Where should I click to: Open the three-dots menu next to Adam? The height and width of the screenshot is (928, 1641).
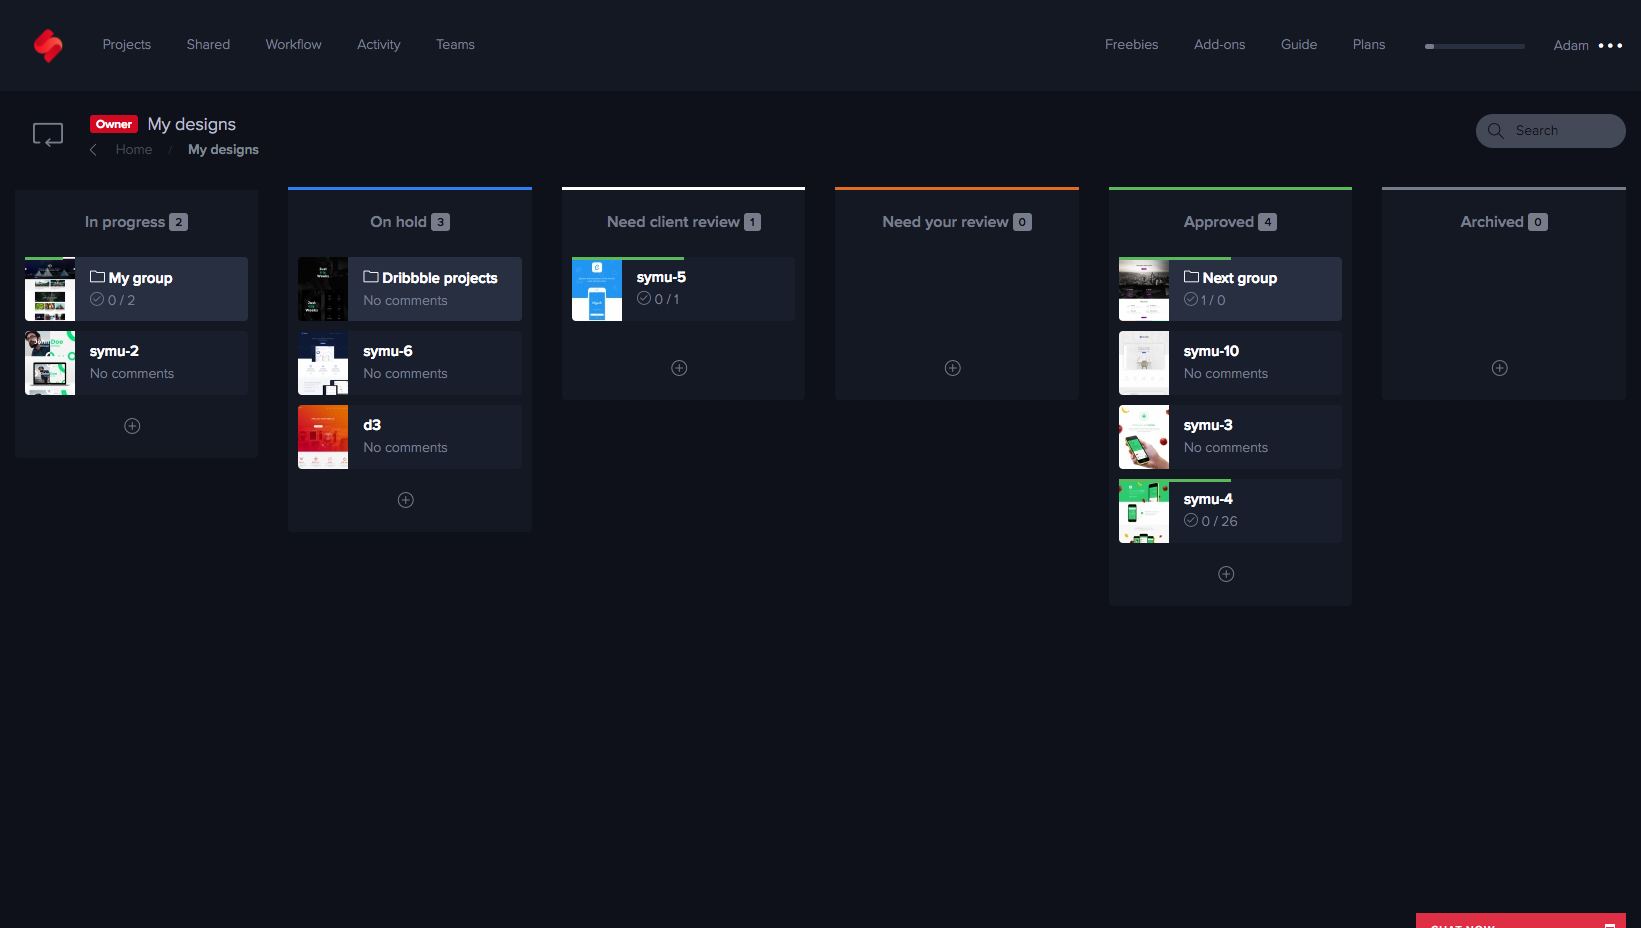point(1610,46)
